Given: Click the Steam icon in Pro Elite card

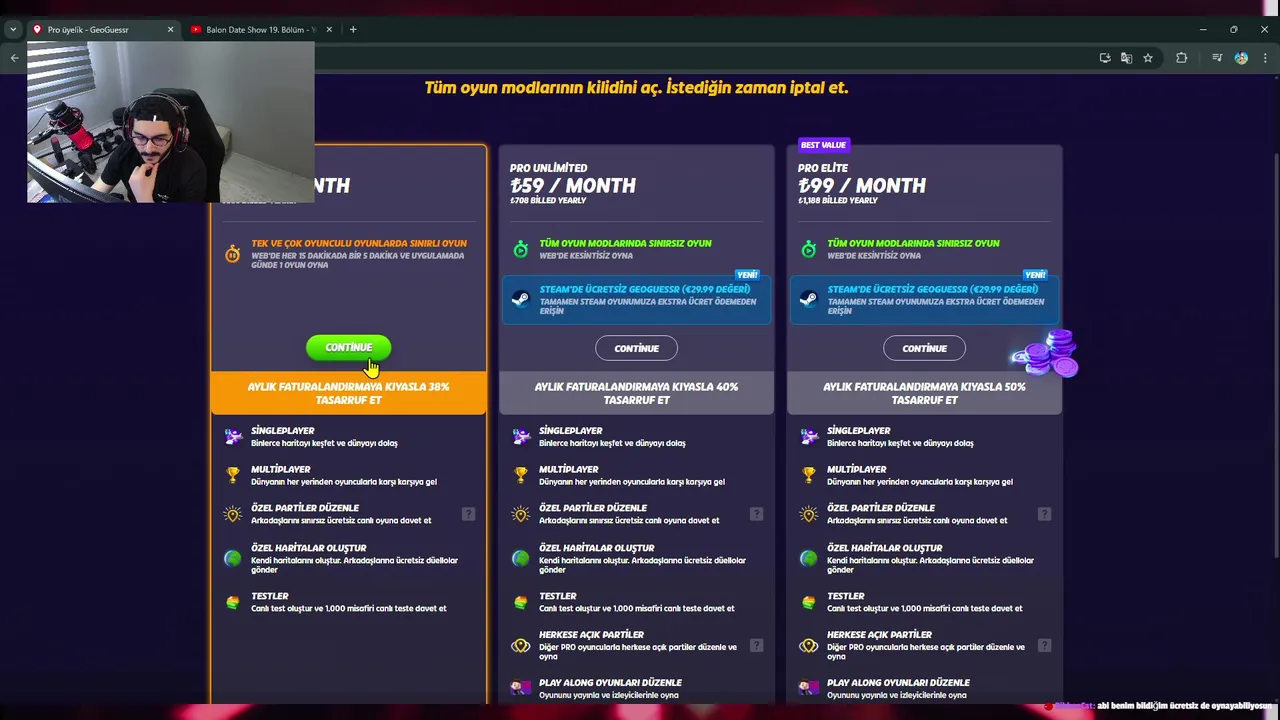Looking at the screenshot, I should pos(808,299).
